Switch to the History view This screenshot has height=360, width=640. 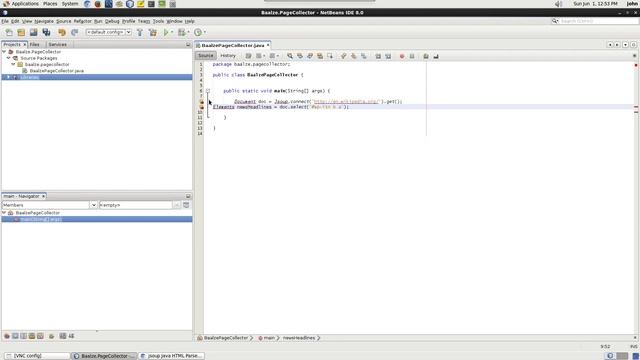228,56
